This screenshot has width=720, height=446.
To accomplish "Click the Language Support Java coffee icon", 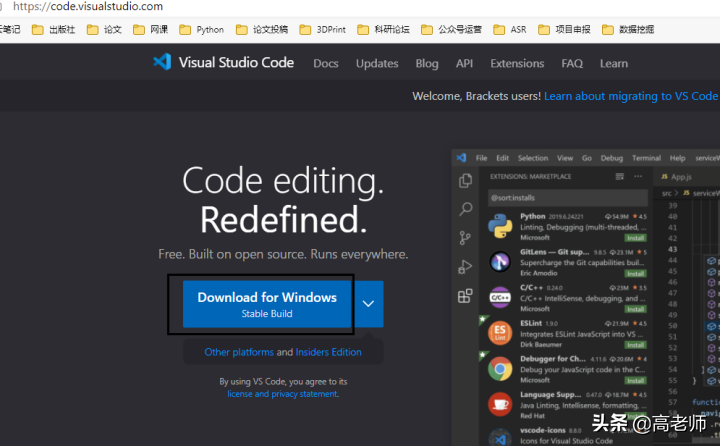I will (x=500, y=404).
